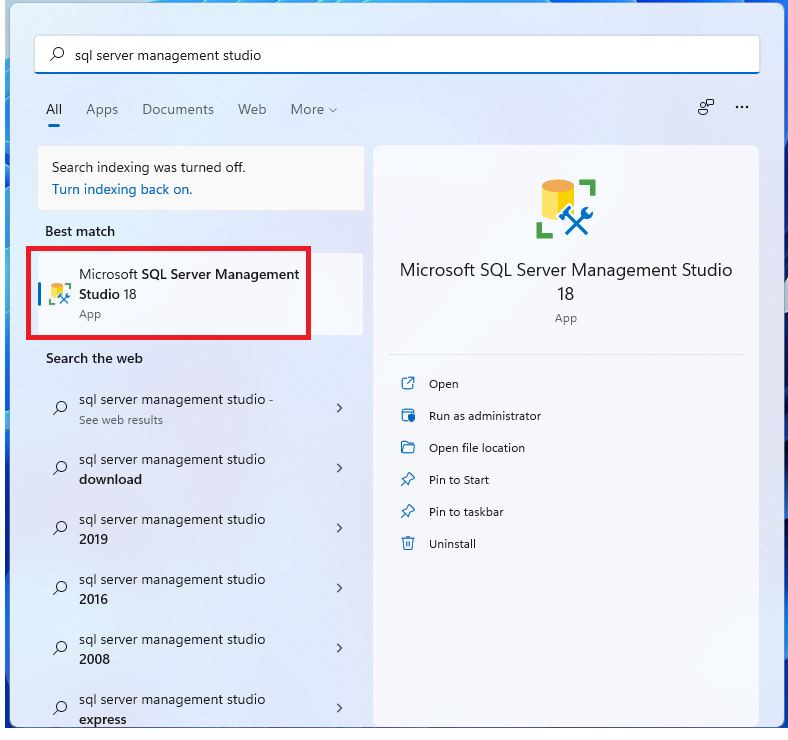788x740 pixels.
Task: Expand arrow for 'sql server management studio 2019'
Action: pos(340,528)
